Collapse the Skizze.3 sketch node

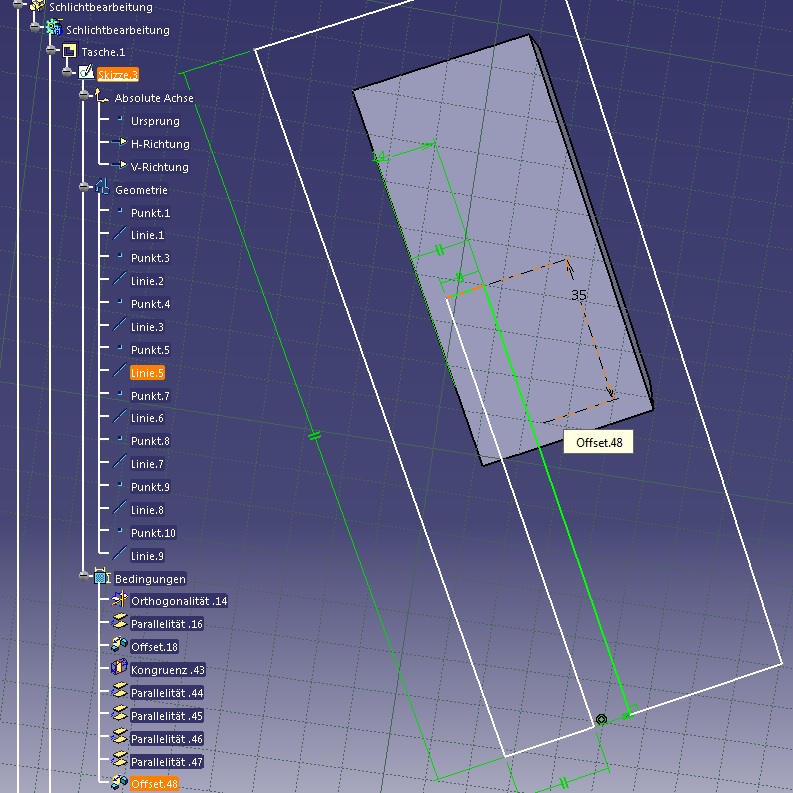click(x=68, y=72)
